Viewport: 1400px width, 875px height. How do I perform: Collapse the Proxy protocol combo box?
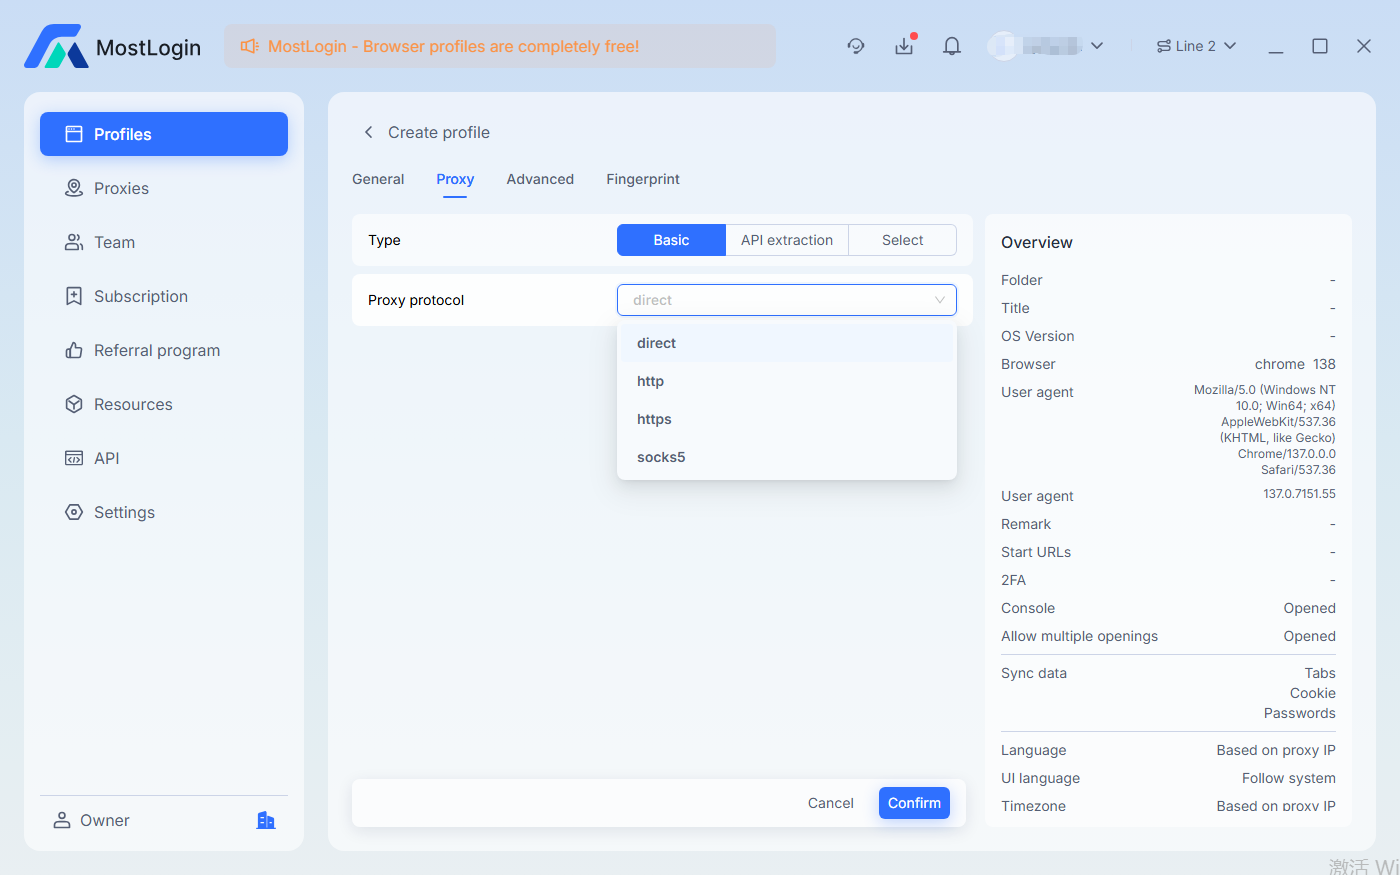click(x=787, y=300)
